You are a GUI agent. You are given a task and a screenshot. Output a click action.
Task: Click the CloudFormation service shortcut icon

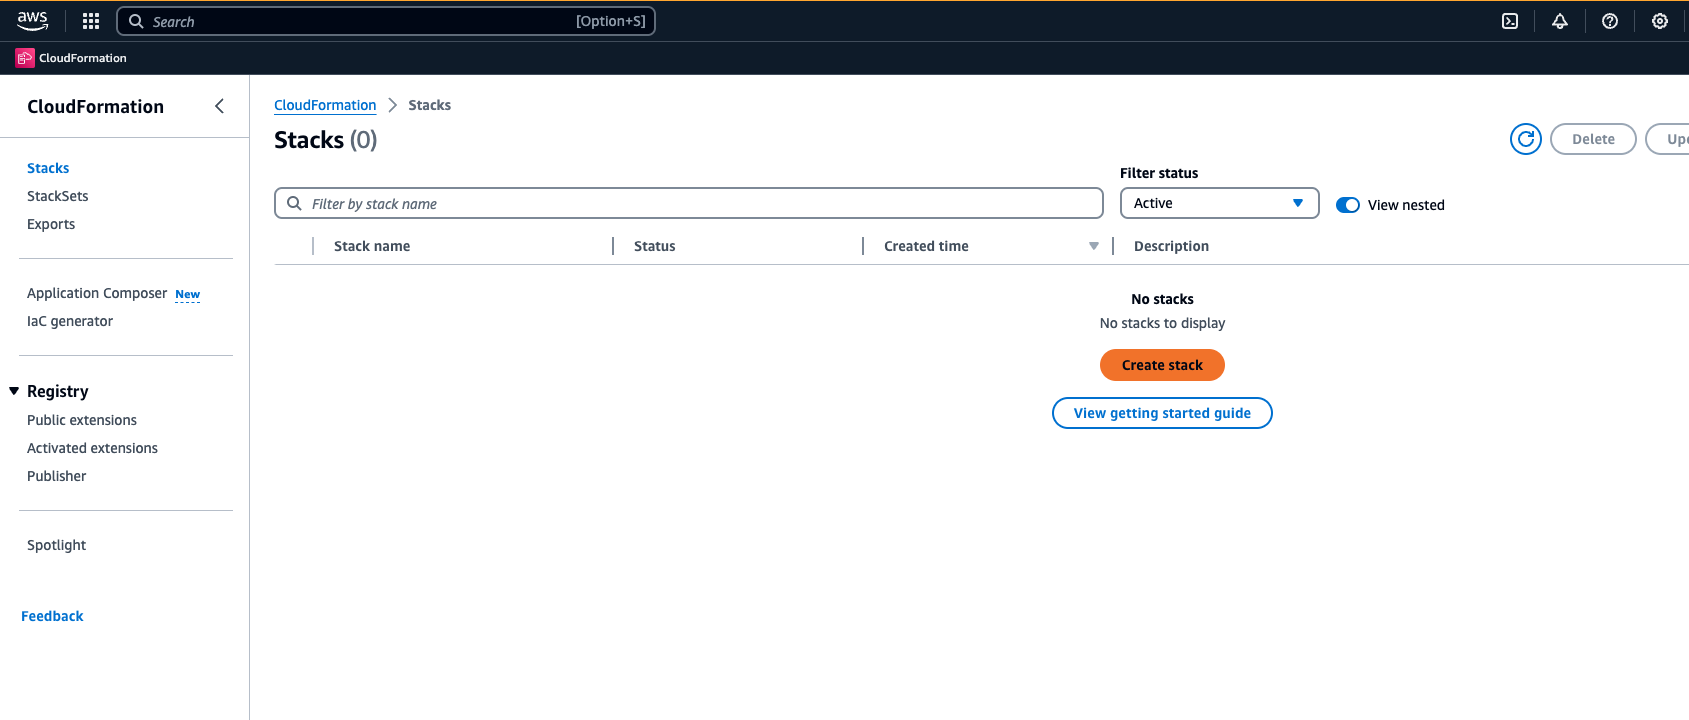click(x=25, y=58)
